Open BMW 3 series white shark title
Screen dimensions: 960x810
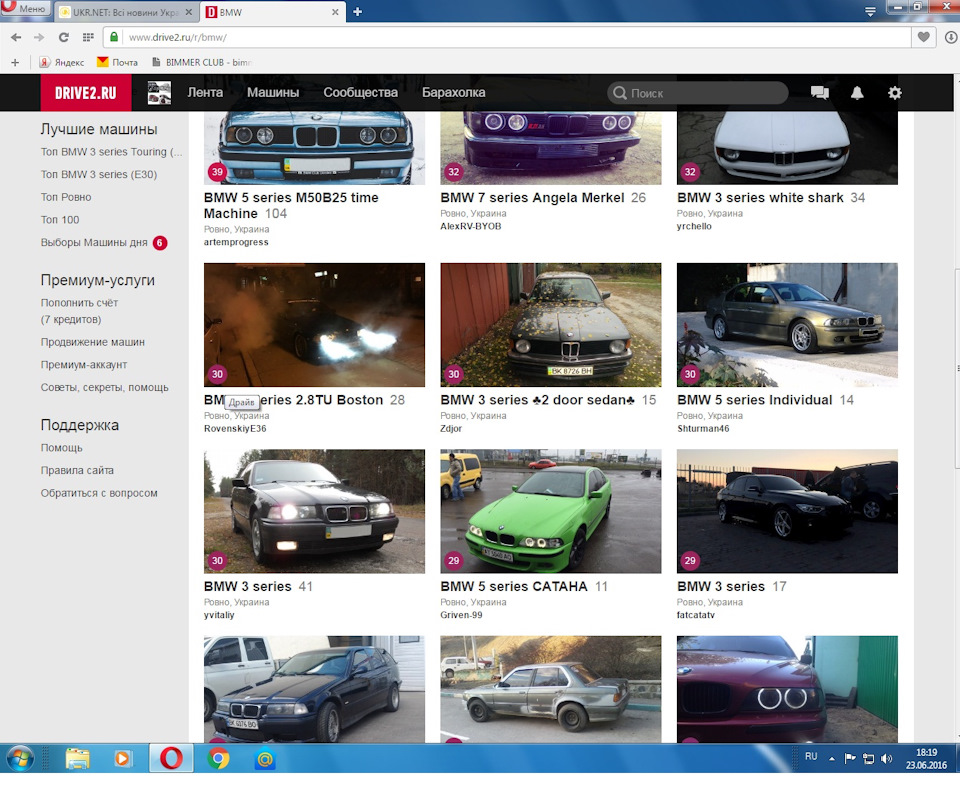(x=760, y=197)
